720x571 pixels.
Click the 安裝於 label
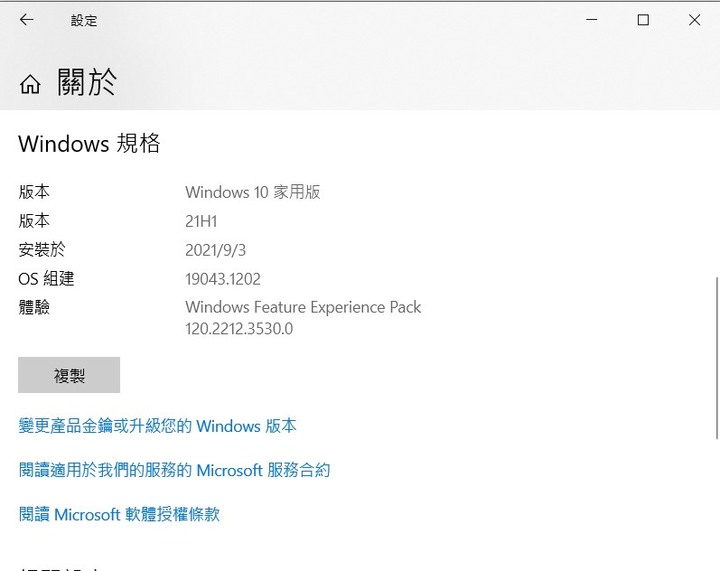click(x=42, y=250)
